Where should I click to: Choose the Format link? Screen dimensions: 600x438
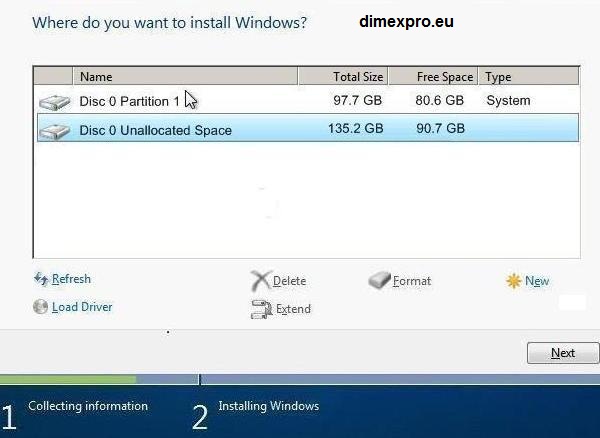[412, 281]
